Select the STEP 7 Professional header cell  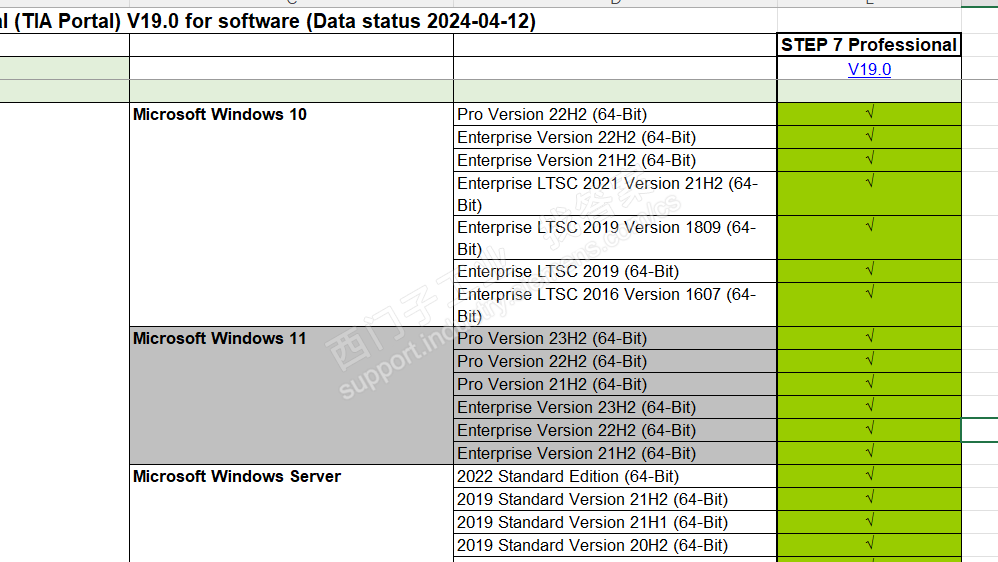pyautogui.click(x=869, y=45)
